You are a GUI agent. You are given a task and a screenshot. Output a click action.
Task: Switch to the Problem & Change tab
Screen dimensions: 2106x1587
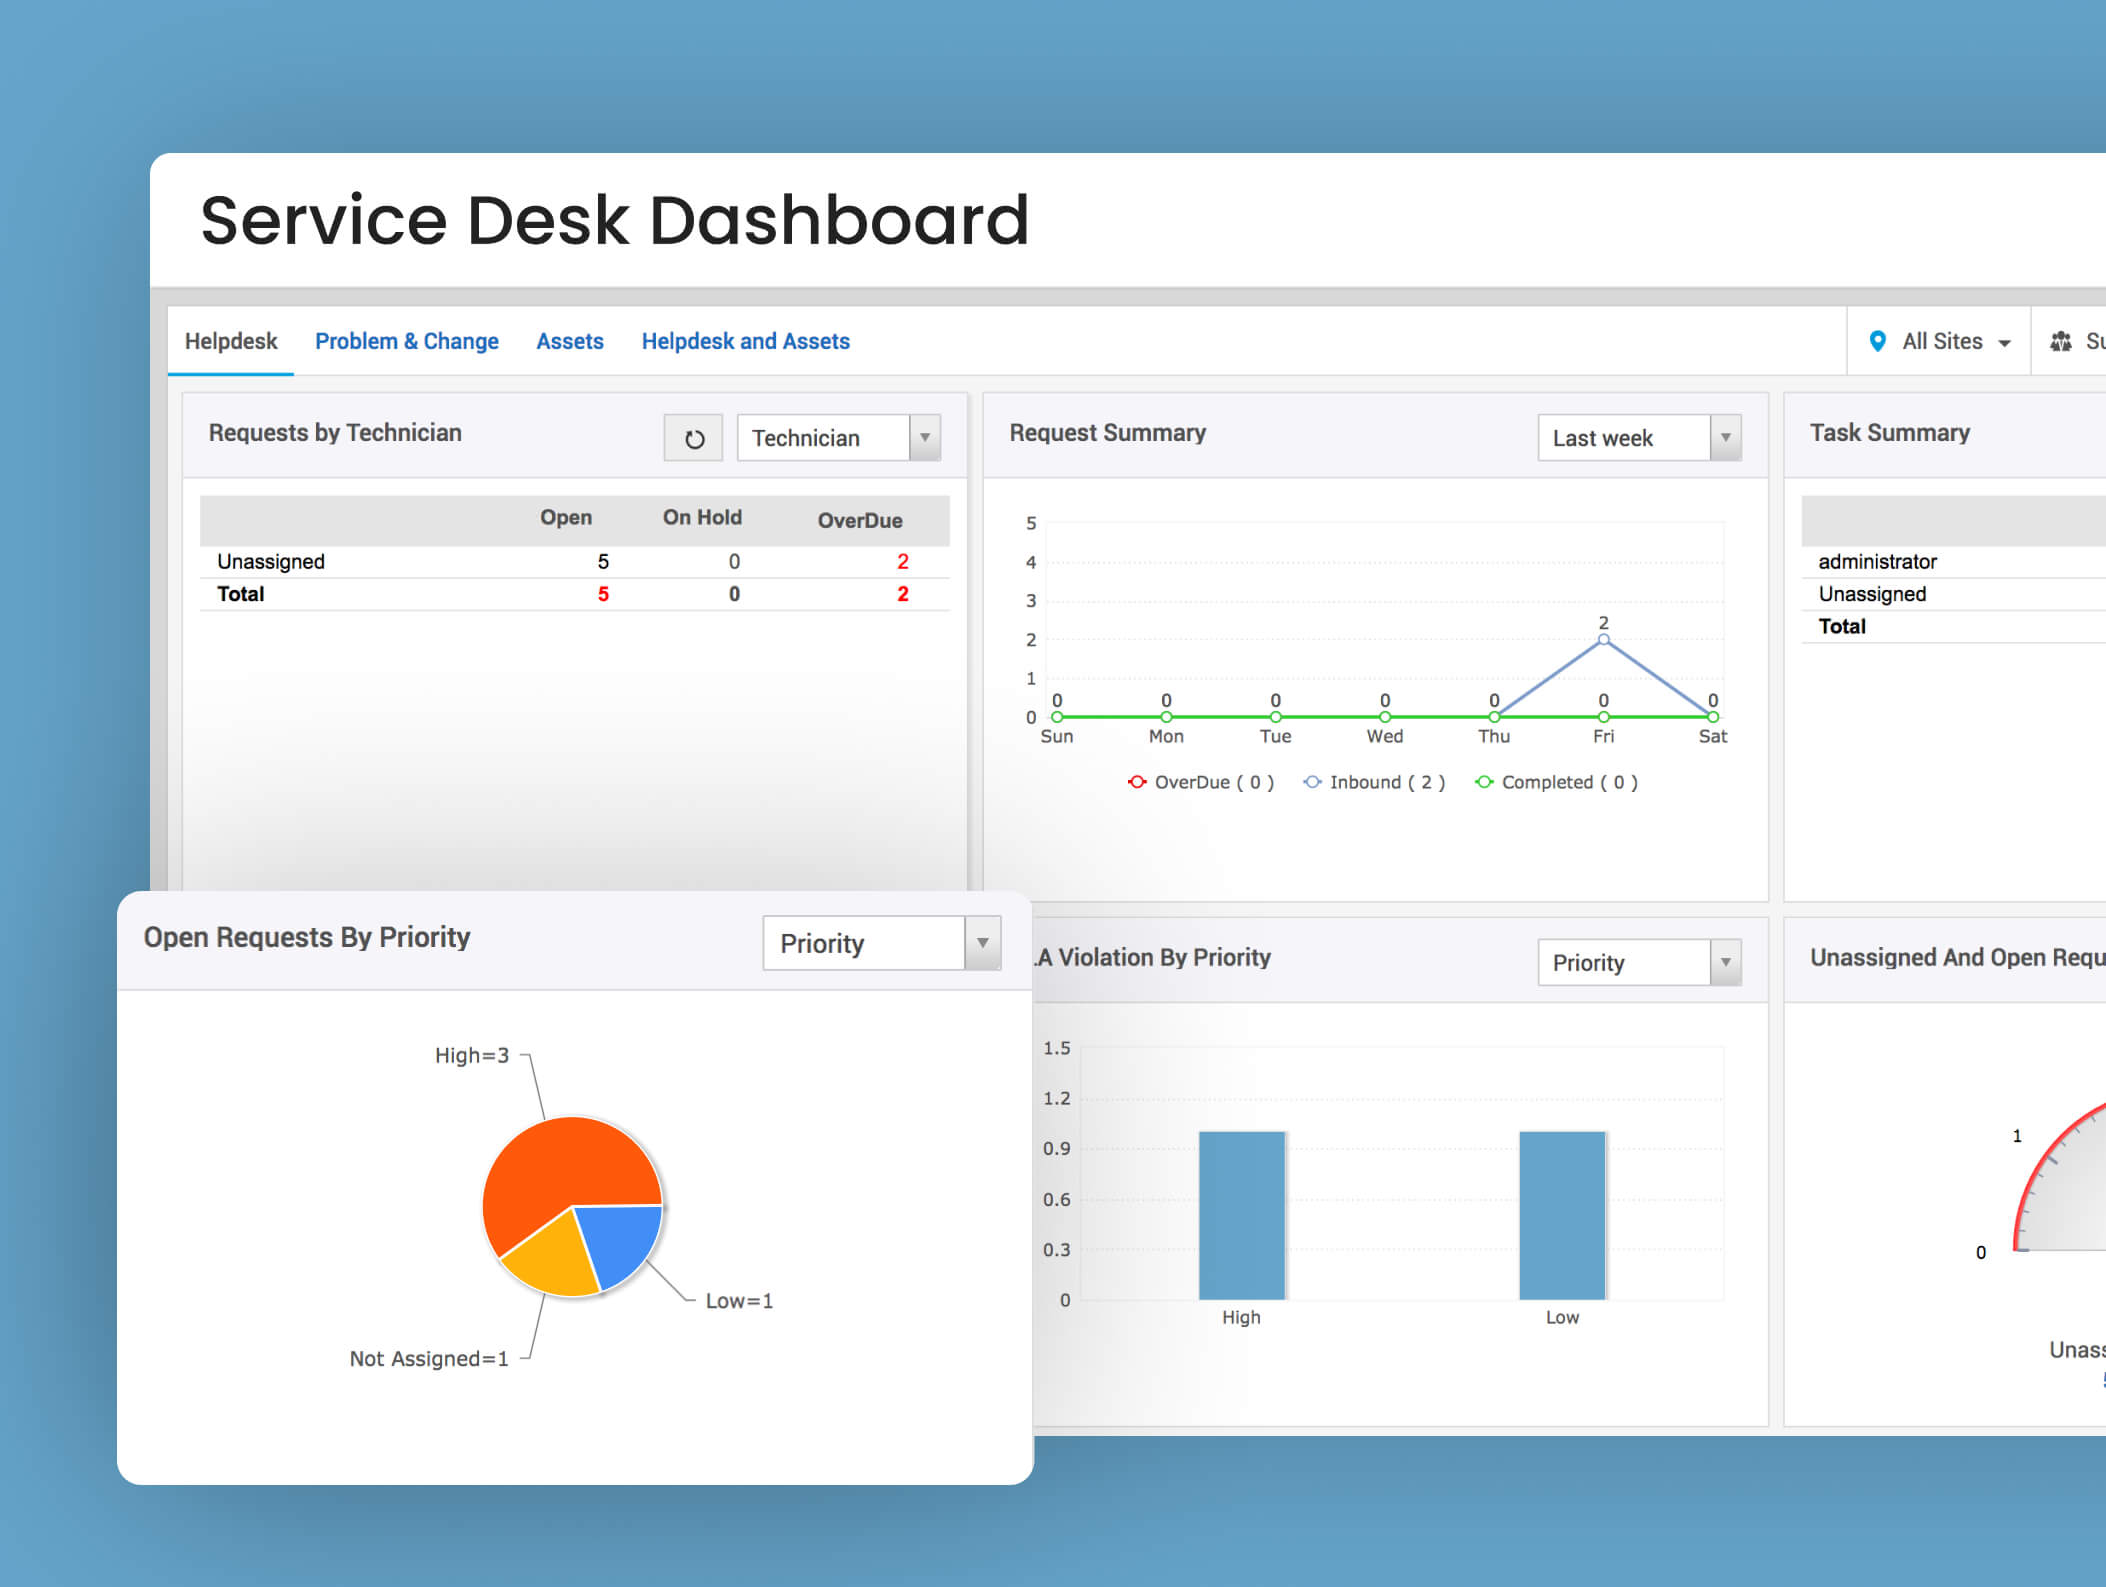(405, 342)
